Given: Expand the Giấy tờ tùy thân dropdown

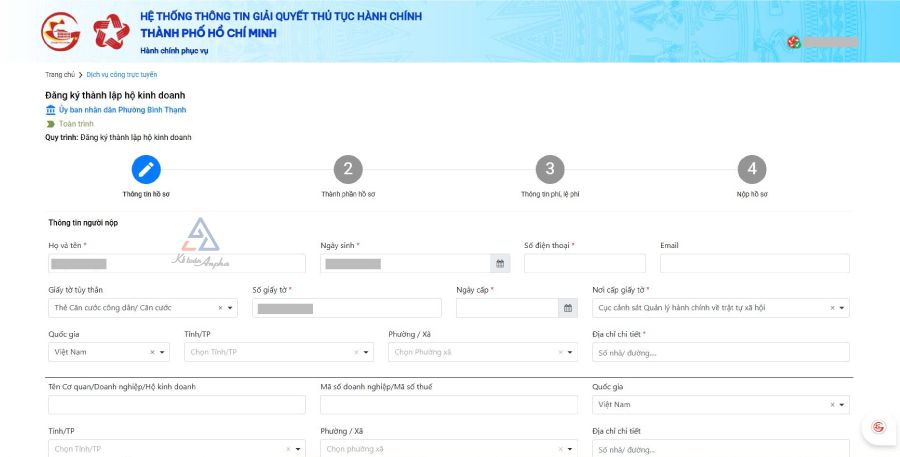Looking at the screenshot, I should [232, 308].
